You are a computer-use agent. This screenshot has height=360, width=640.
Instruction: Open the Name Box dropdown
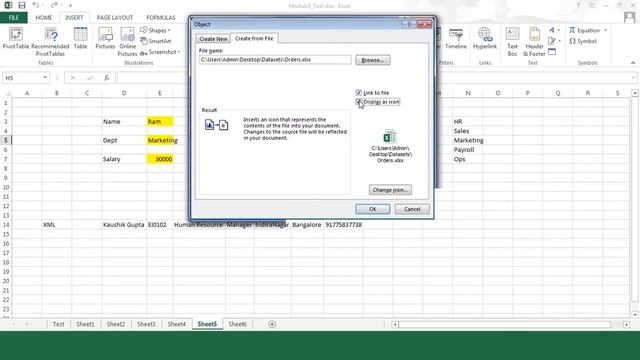(x=45, y=78)
